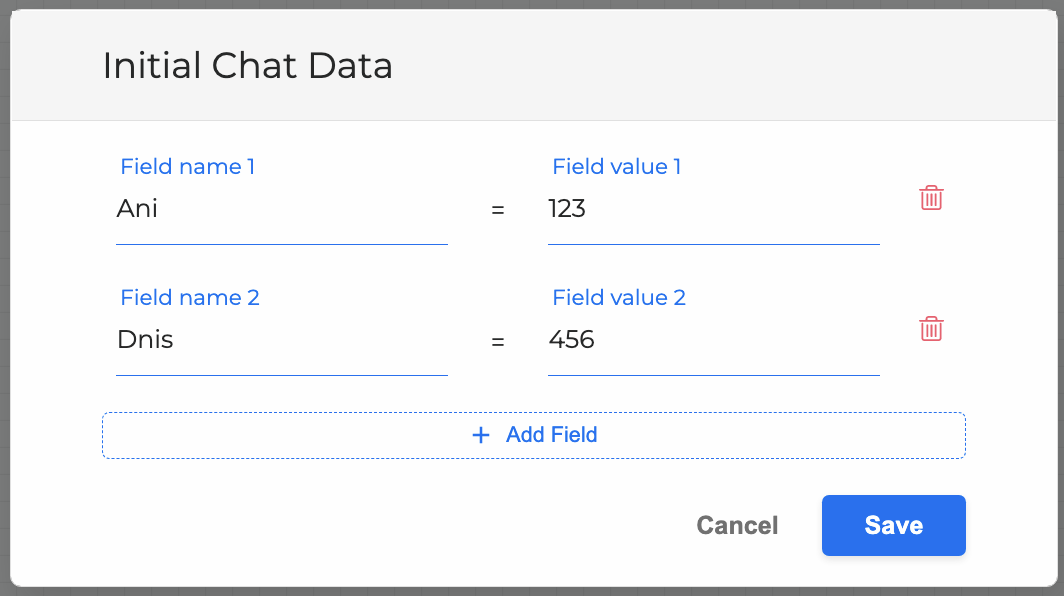
Task: Delete the Dnis field row
Action: 931,329
